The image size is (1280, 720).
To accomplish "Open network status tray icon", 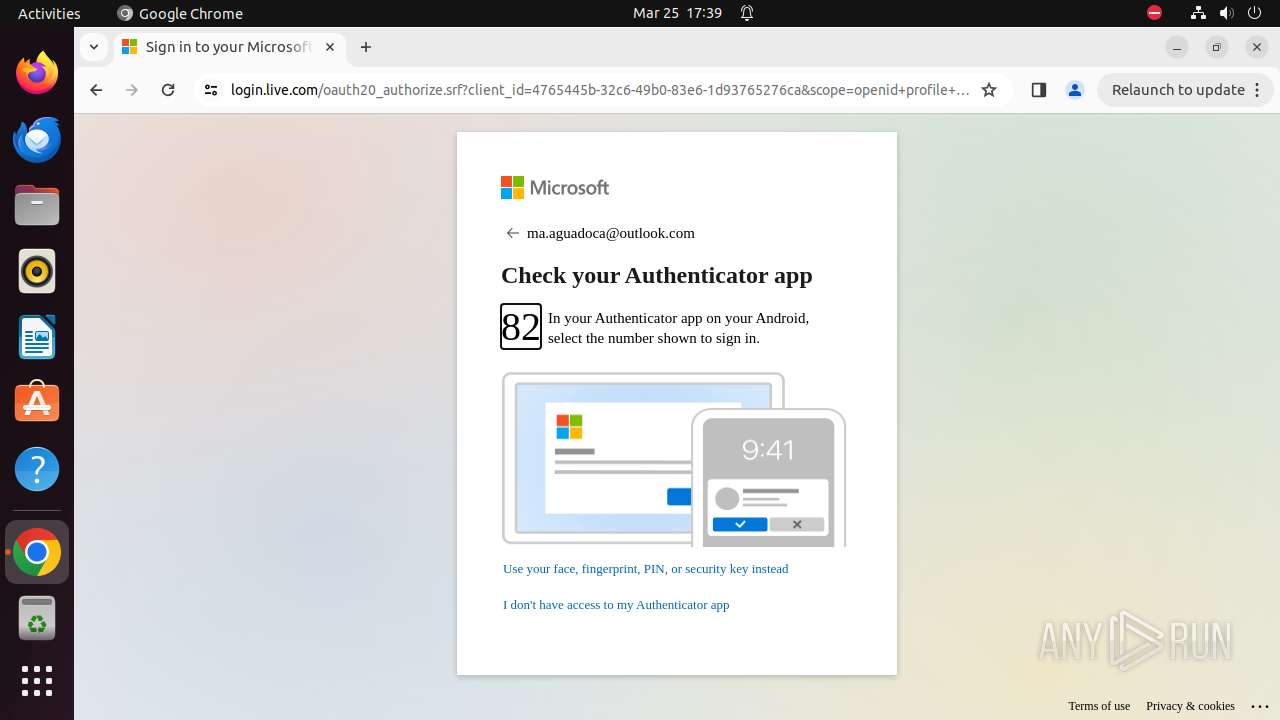I will tap(1198, 13).
